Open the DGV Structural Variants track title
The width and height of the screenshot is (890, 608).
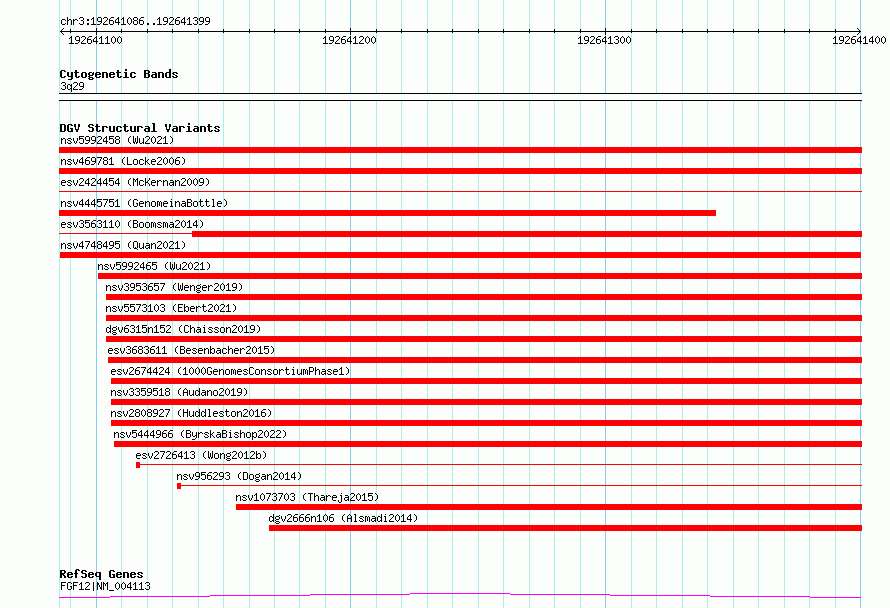[x=140, y=128]
